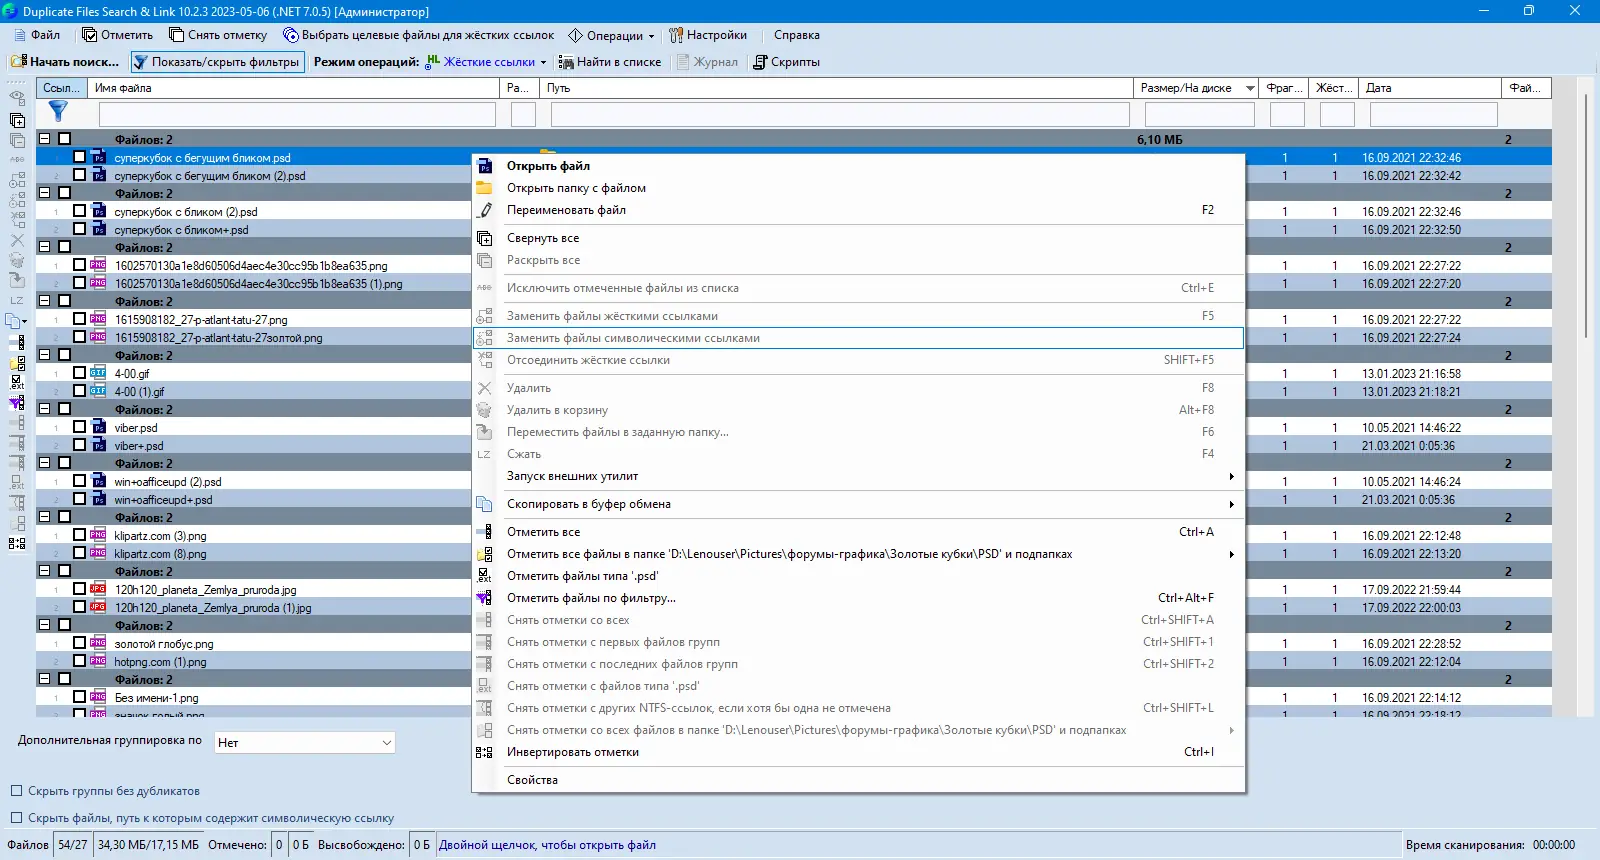Choose 'Открыть файл' in context menu

[x=858, y=166]
